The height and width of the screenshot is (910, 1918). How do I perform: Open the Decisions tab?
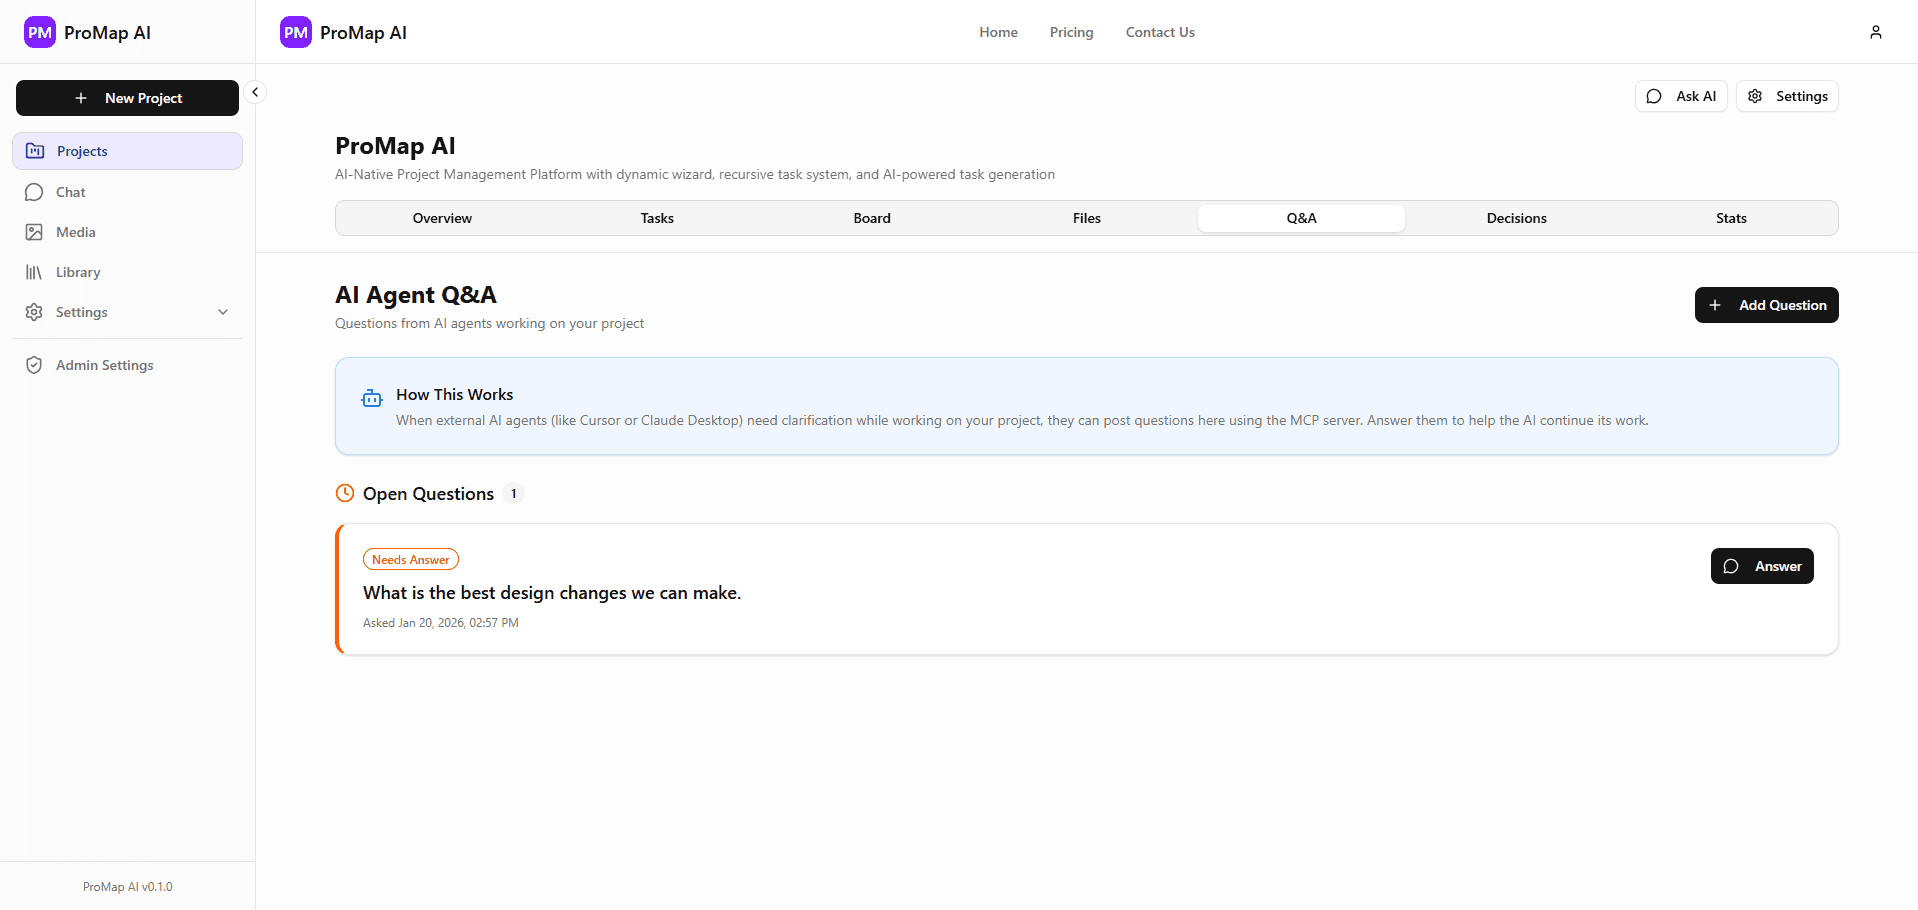click(1516, 217)
